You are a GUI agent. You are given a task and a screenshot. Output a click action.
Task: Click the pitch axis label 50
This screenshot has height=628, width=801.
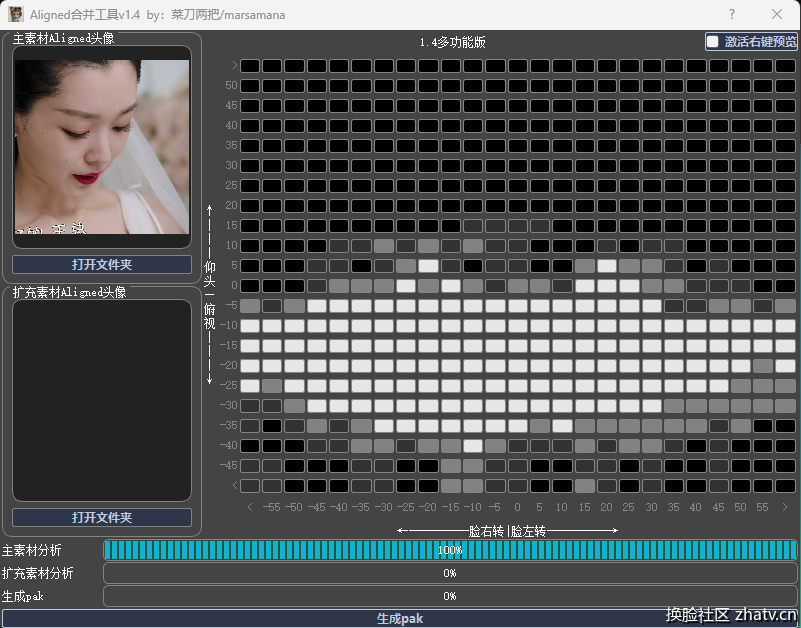point(231,85)
